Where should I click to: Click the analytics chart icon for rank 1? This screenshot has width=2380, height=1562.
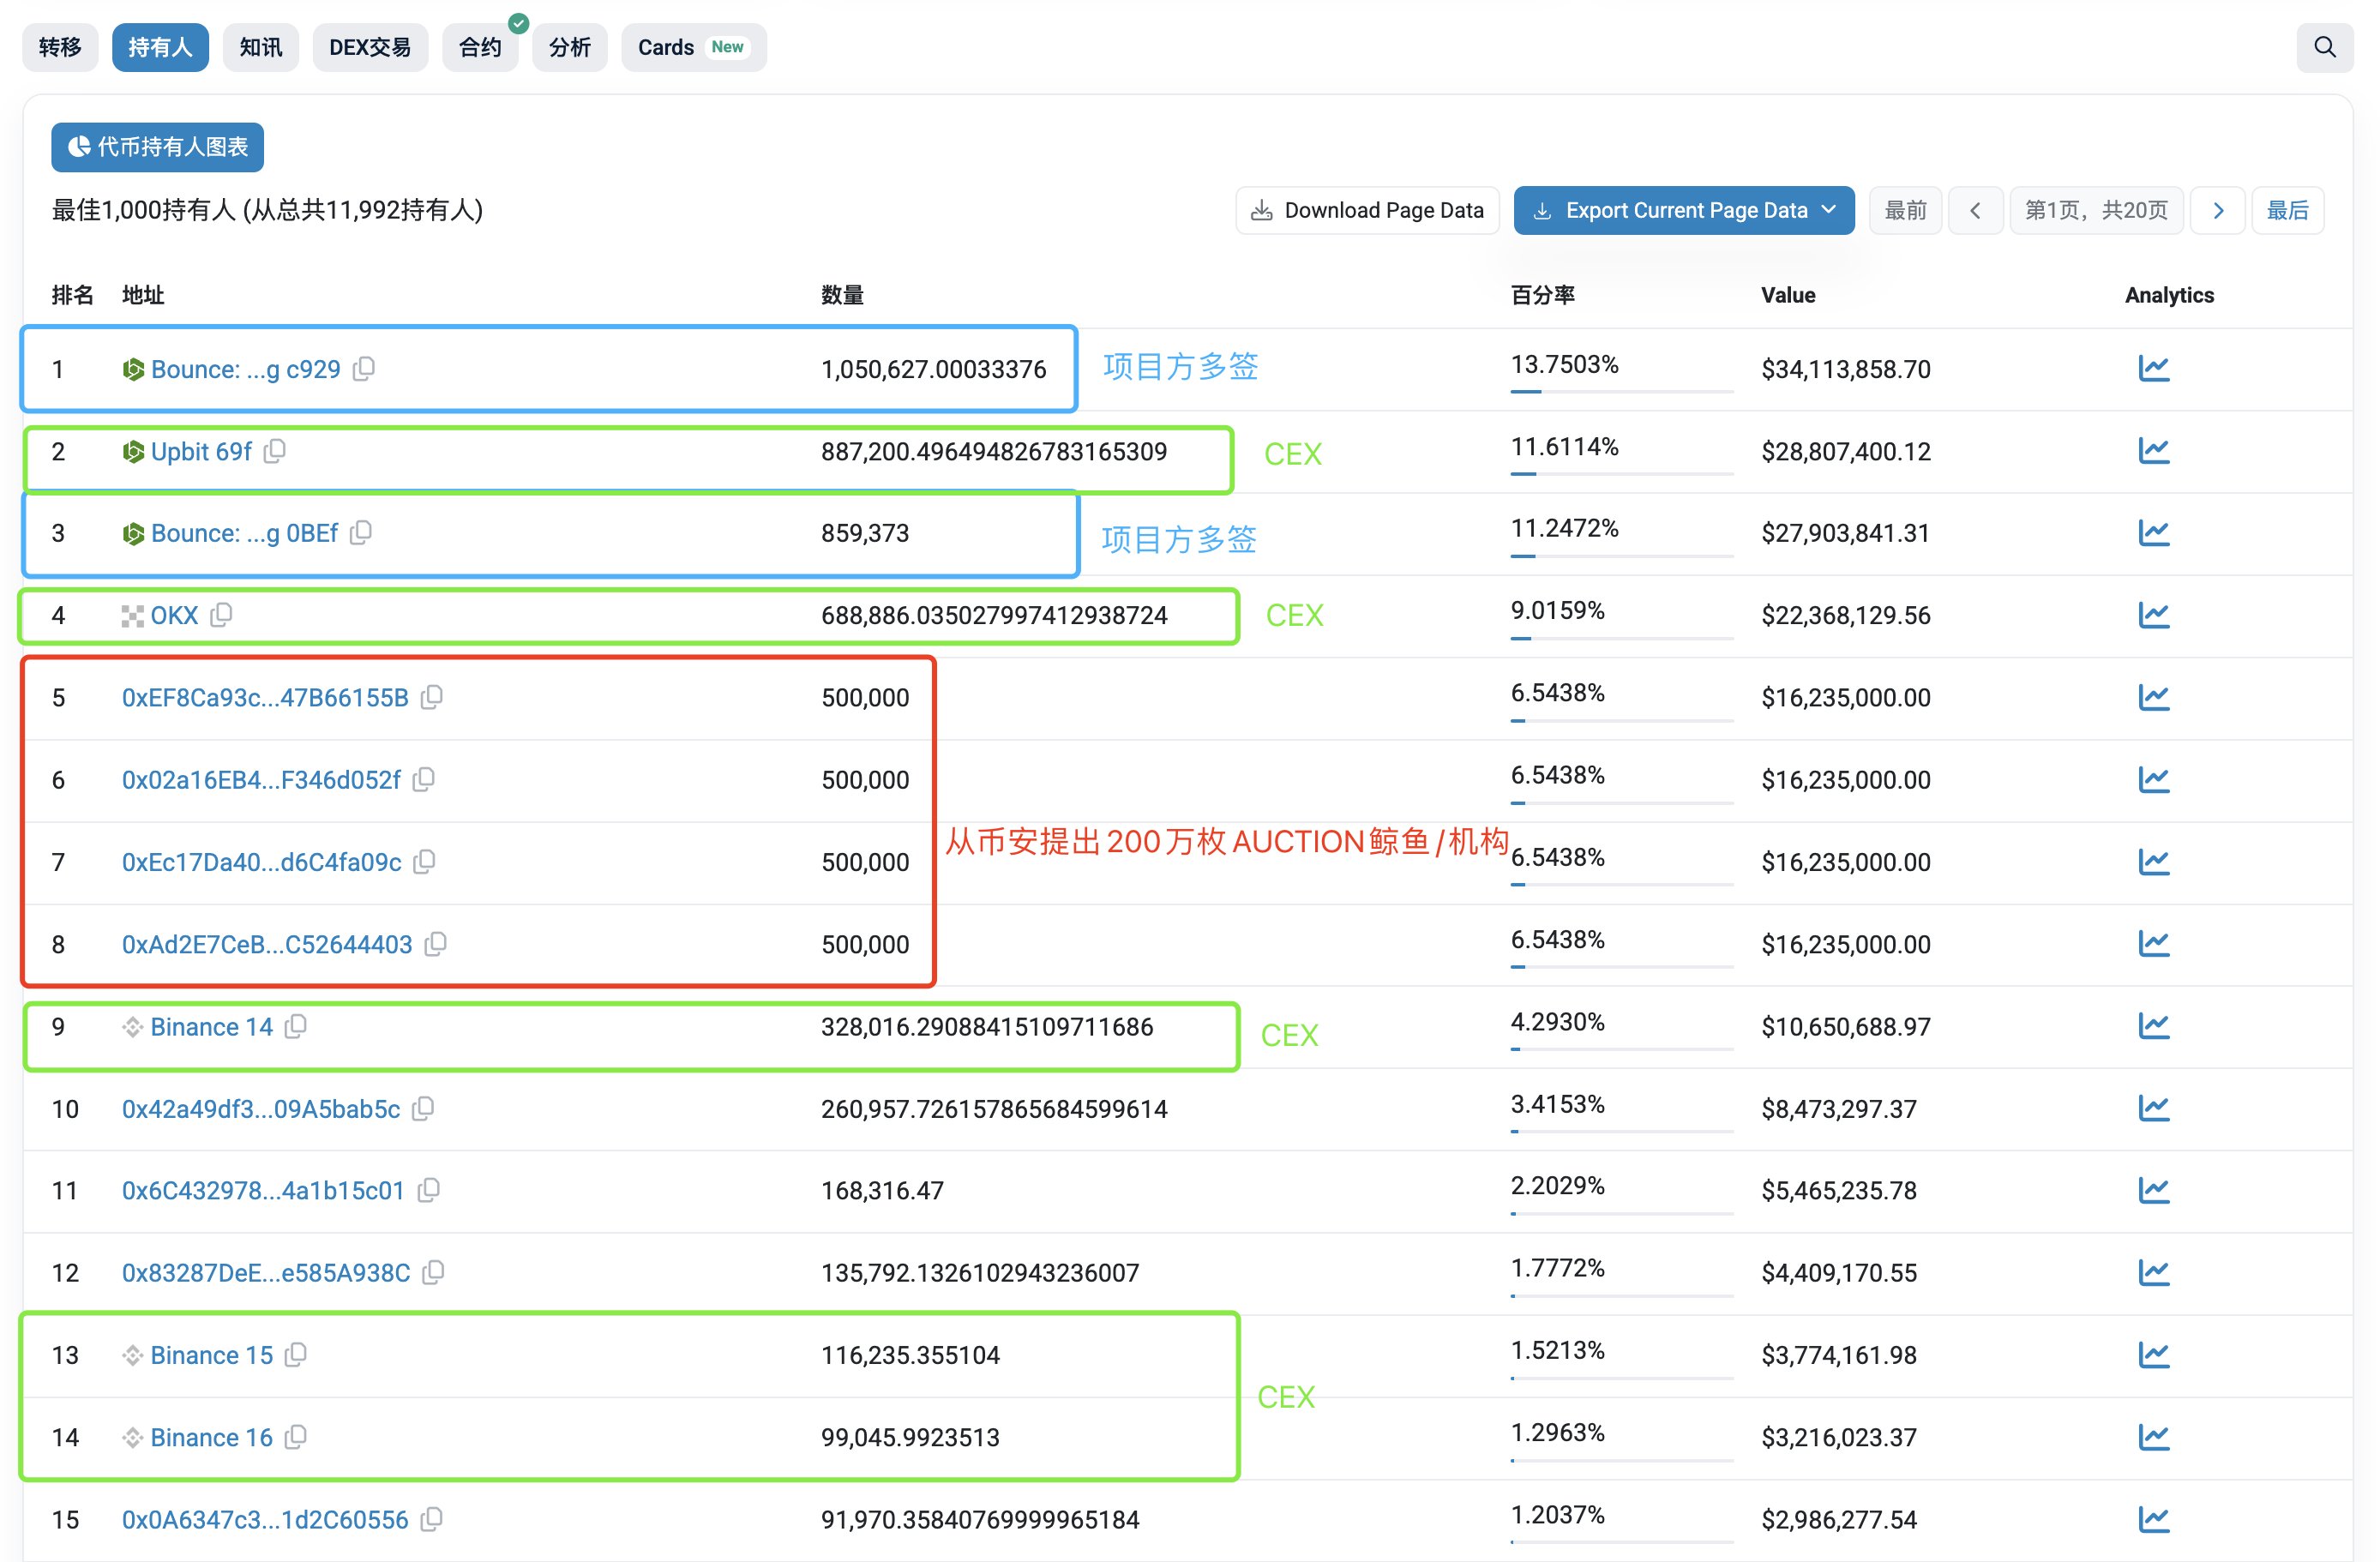tap(2149, 368)
